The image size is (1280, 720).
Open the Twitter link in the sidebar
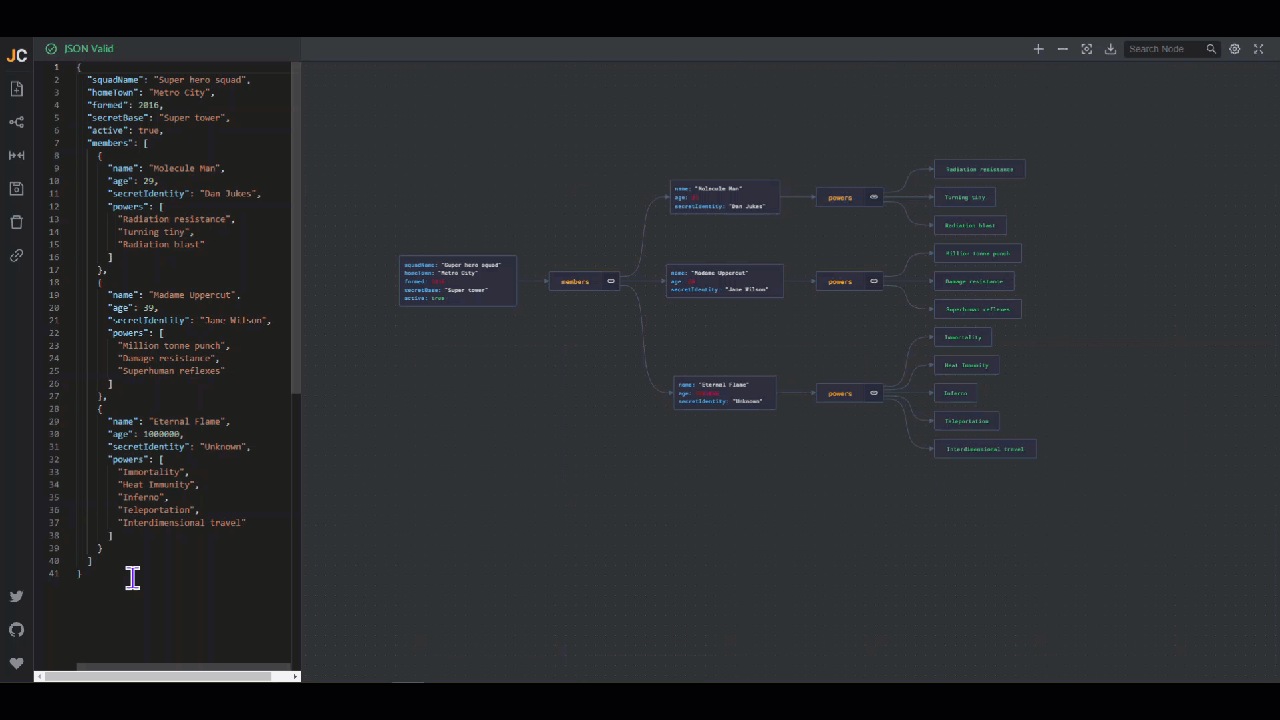tap(16, 596)
